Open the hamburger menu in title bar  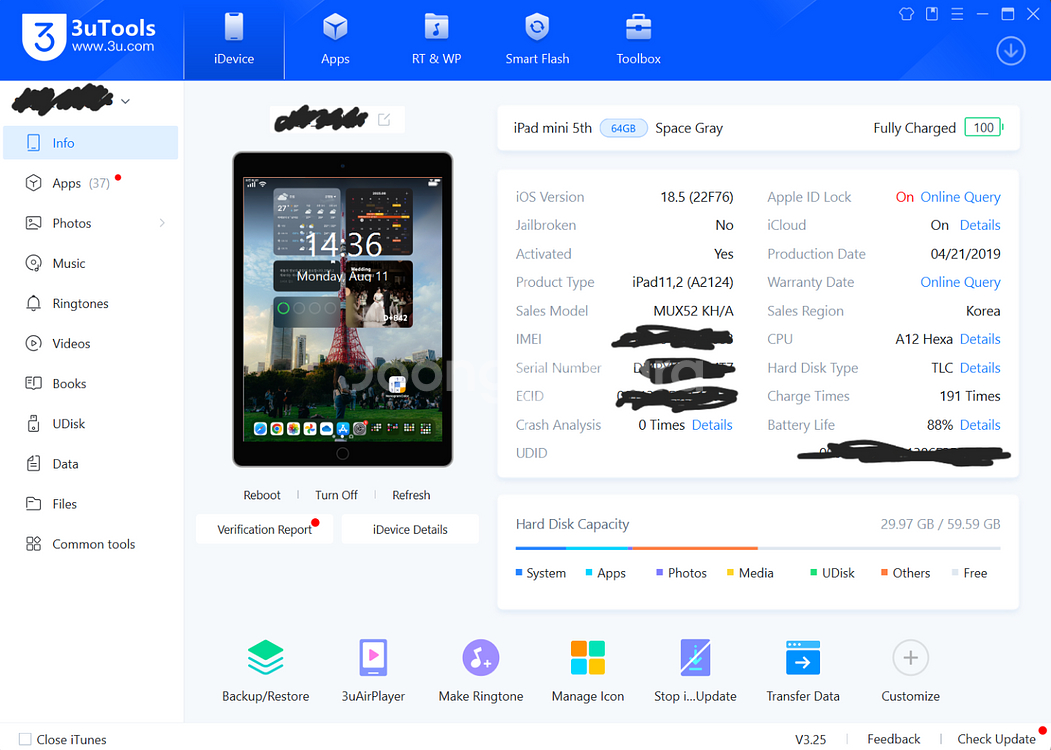tap(957, 13)
